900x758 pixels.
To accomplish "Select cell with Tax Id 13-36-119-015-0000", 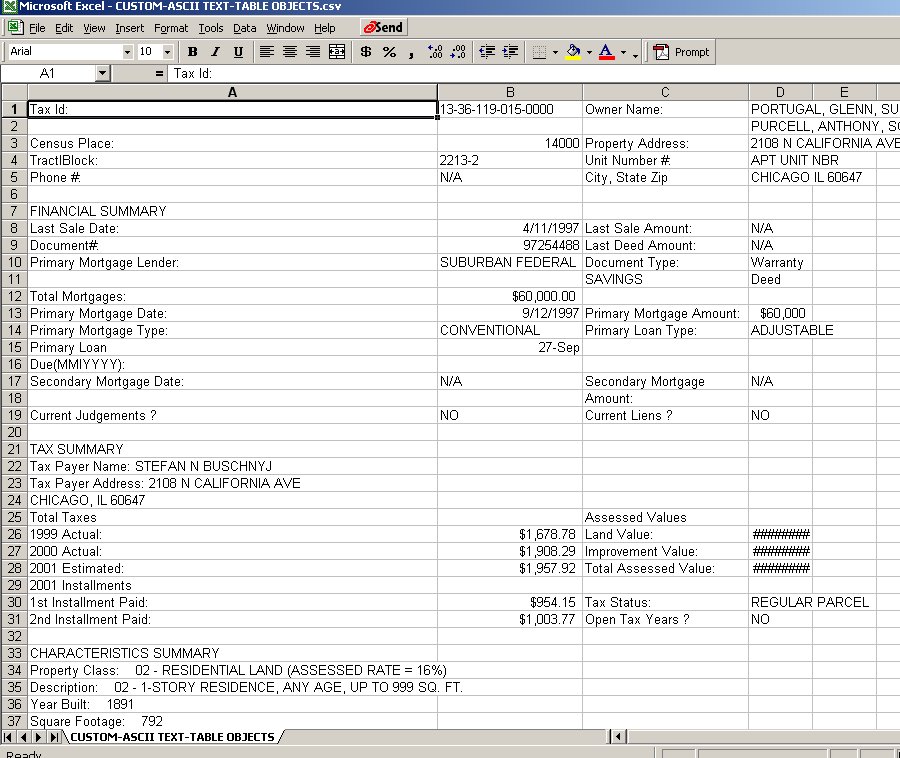I will [510, 110].
